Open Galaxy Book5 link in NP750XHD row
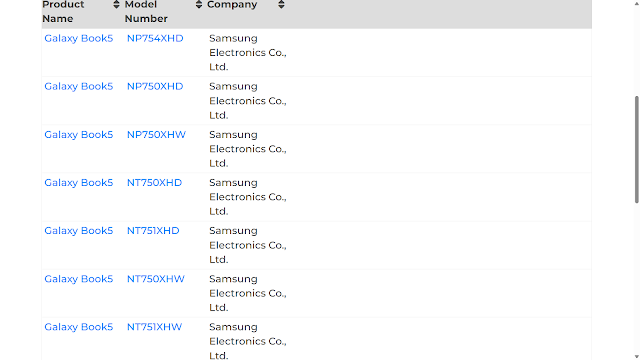640x360 pixels. [78, 87]
